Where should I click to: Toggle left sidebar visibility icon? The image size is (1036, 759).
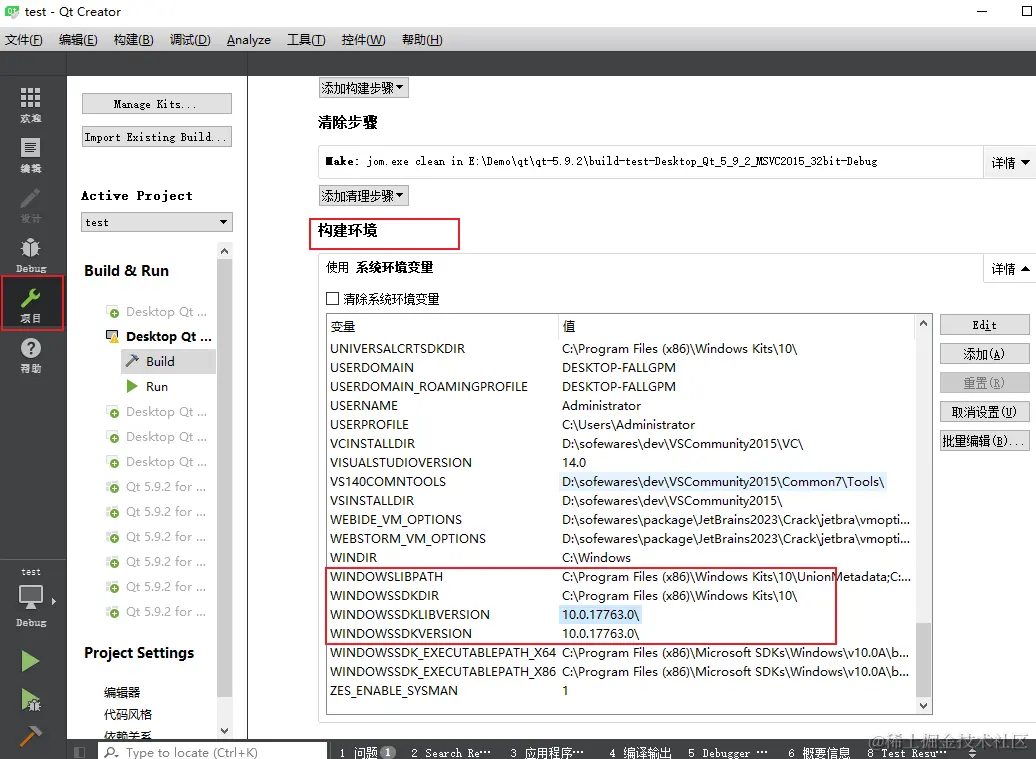79,752
